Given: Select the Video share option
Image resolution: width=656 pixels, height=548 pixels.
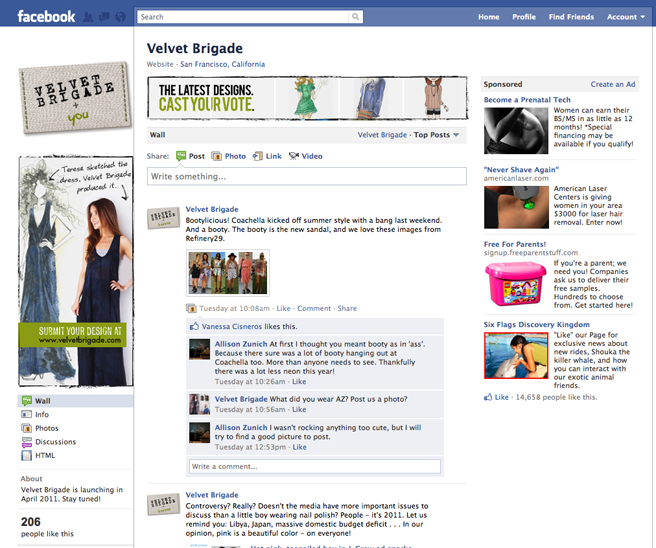Looking at the screenshot, I should [x=306, y=156].
